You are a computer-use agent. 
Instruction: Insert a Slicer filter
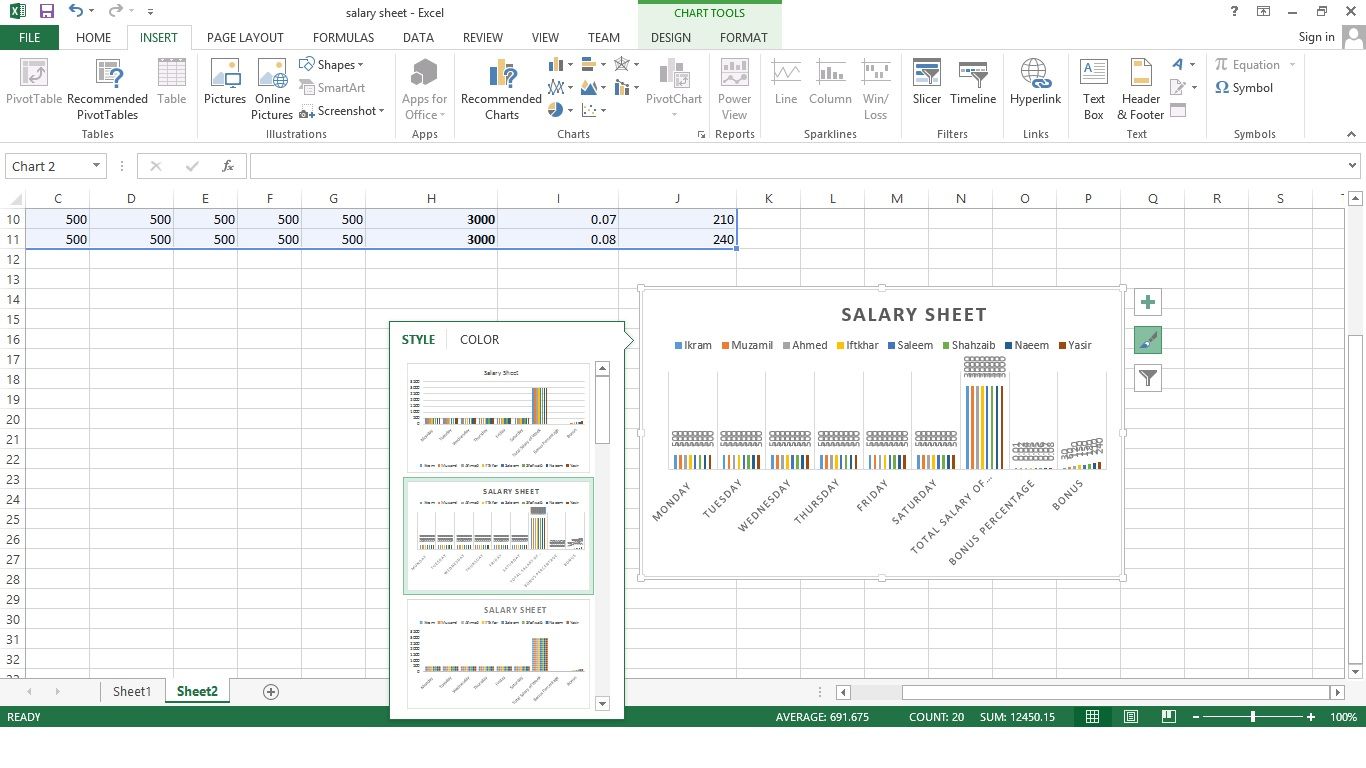[927, 82]
